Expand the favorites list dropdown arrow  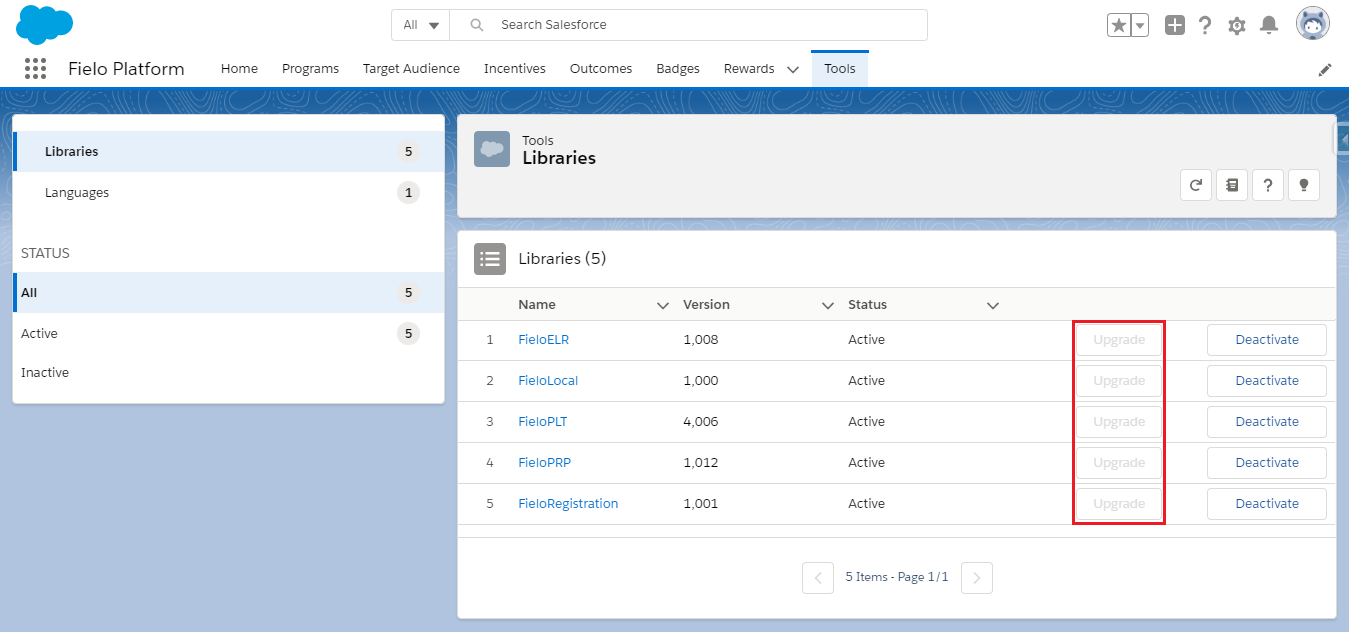1139,25
